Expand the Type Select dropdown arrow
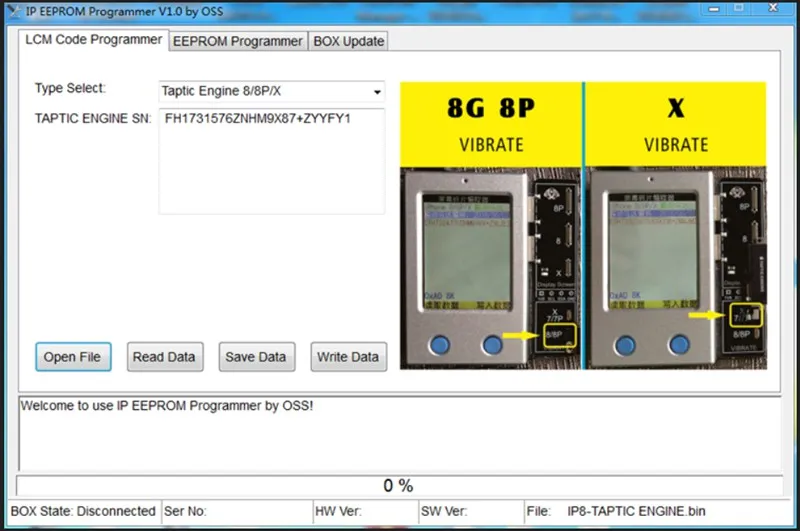Viewport: 800px width, 531px height. tap(377, 92)
